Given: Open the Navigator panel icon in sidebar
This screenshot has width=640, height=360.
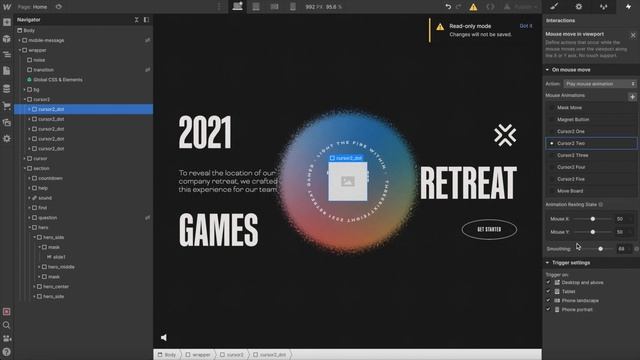Looking at the screenshot, I should click(7, 54).
